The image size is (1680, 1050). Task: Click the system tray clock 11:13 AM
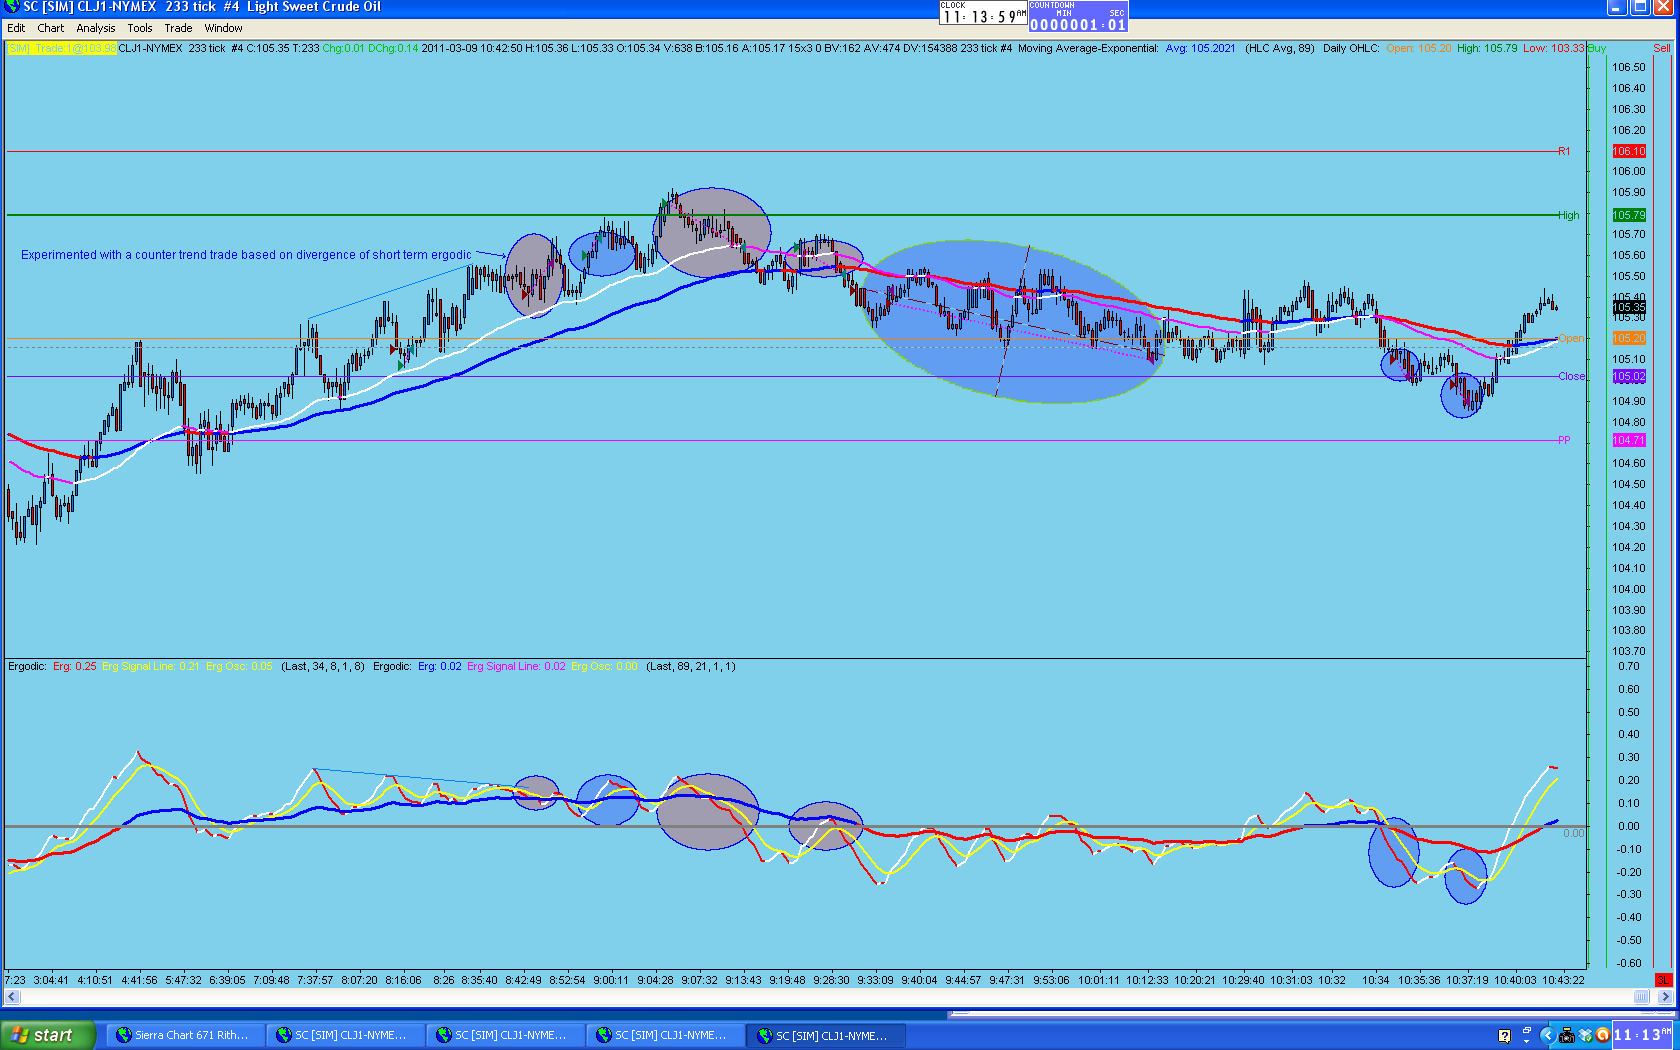[x=1643, y=1036]
